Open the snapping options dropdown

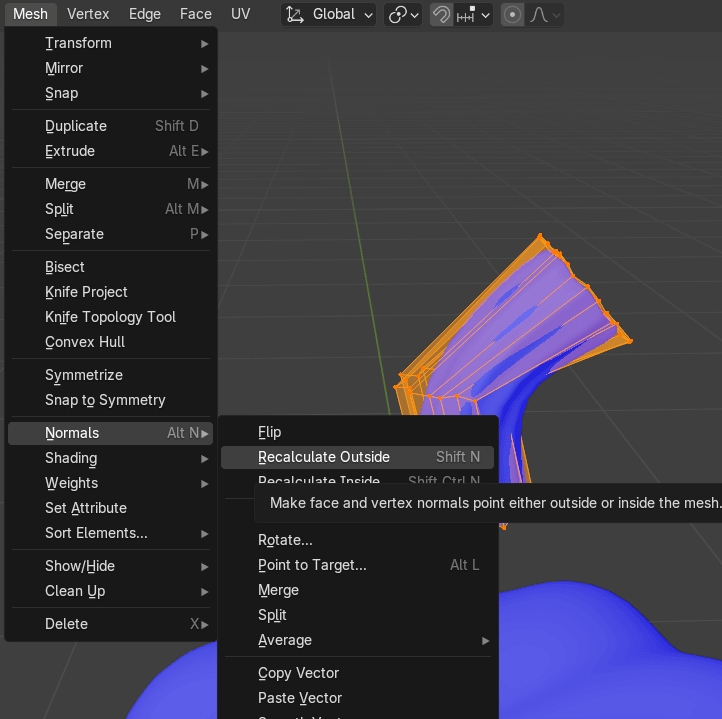474,14
